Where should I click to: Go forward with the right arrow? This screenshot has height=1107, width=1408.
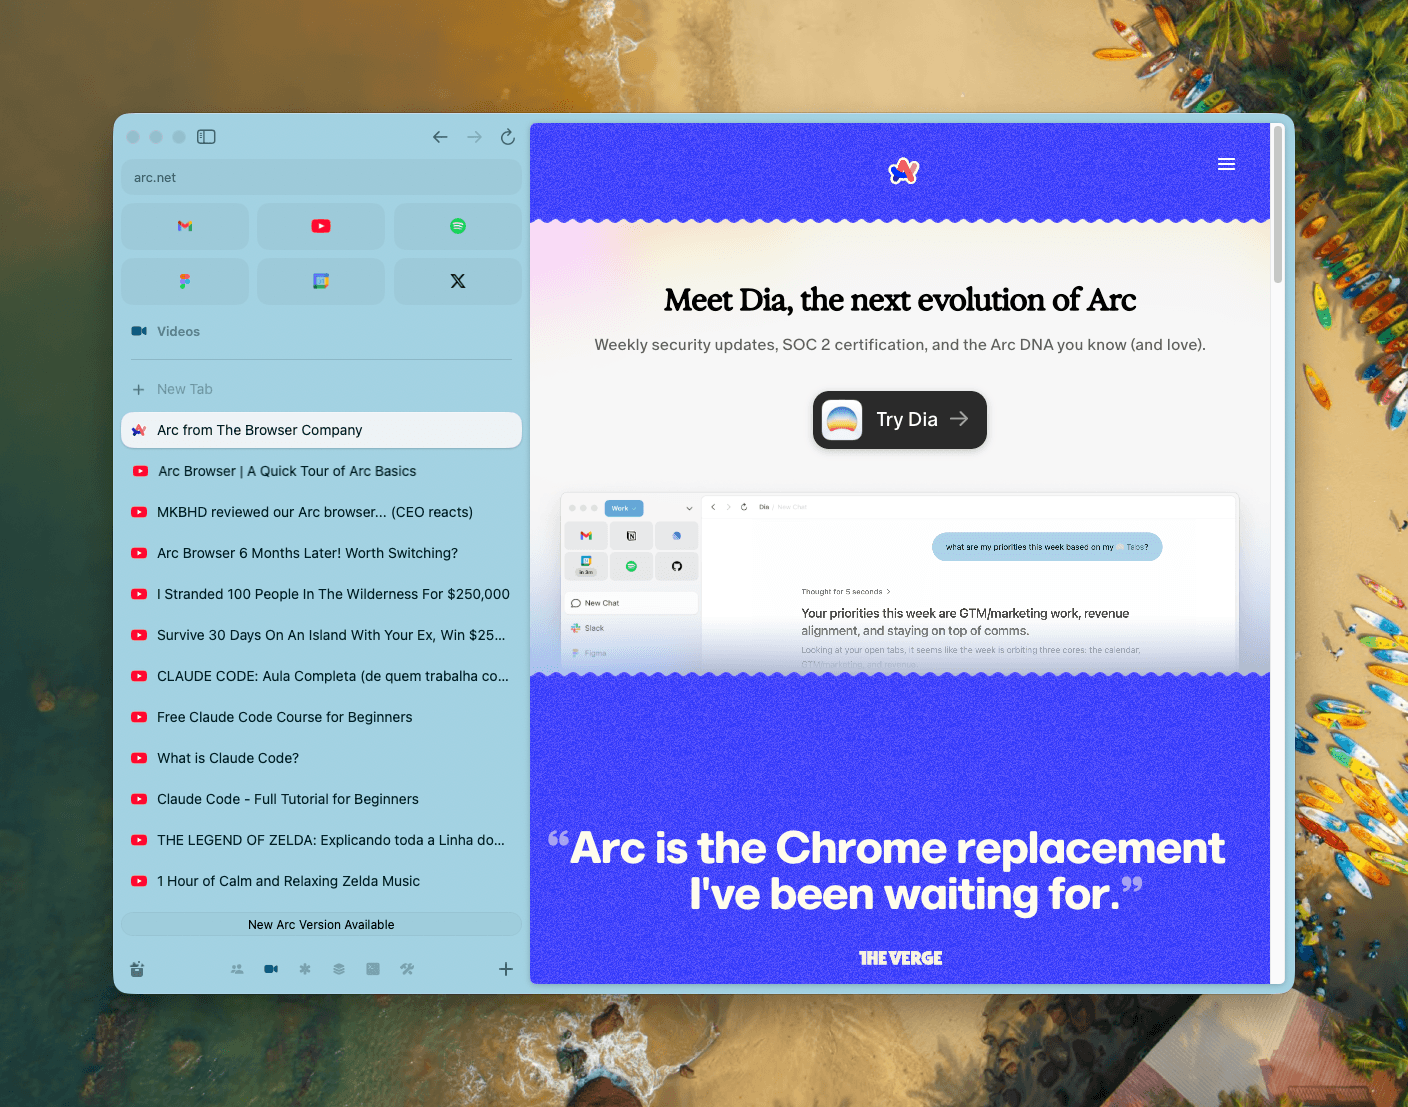[474, 137]
